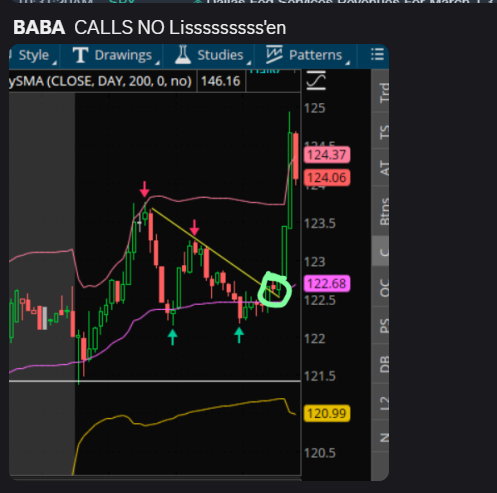Viewport: 497px width, 493px height.
Task: Click the Studies flask icon
Action: pos(183,55)
